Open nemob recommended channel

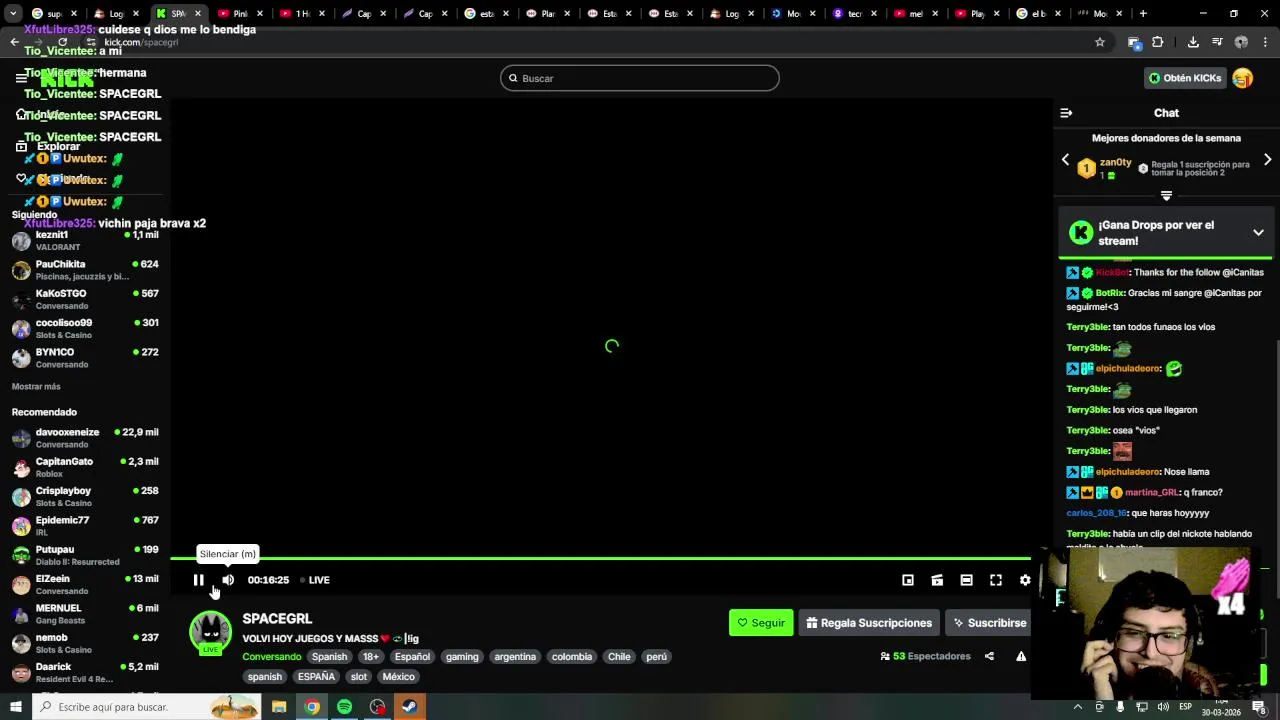pos(85,643)
